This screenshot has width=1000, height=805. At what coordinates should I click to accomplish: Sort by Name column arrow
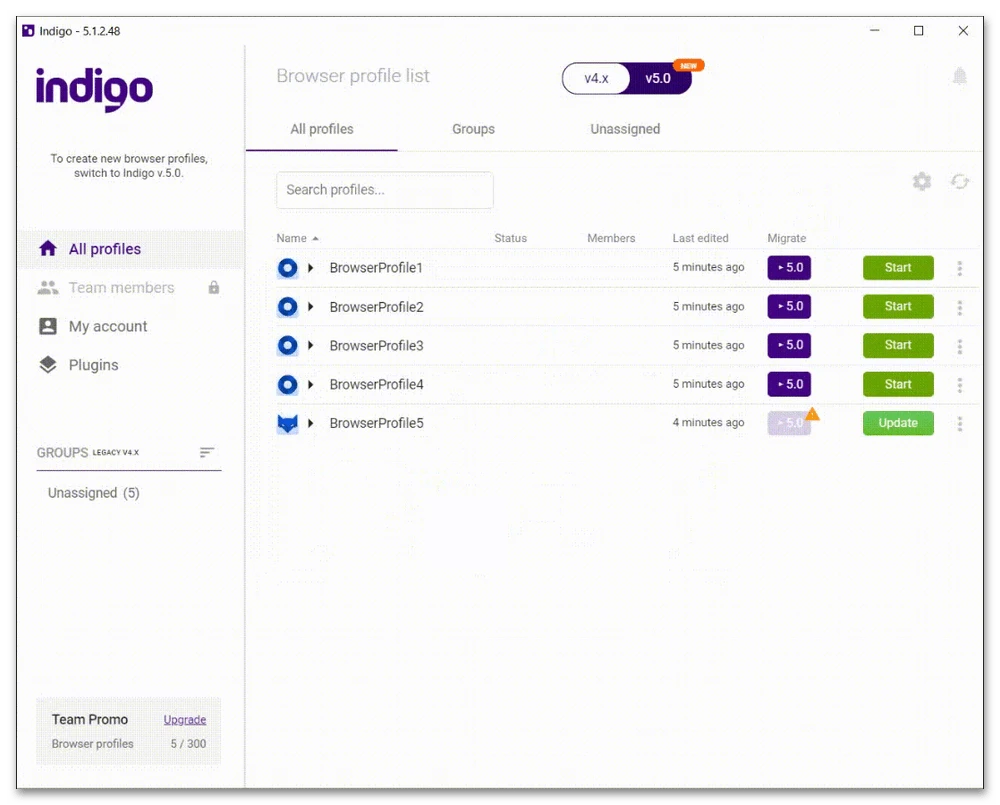pos(315,239)
